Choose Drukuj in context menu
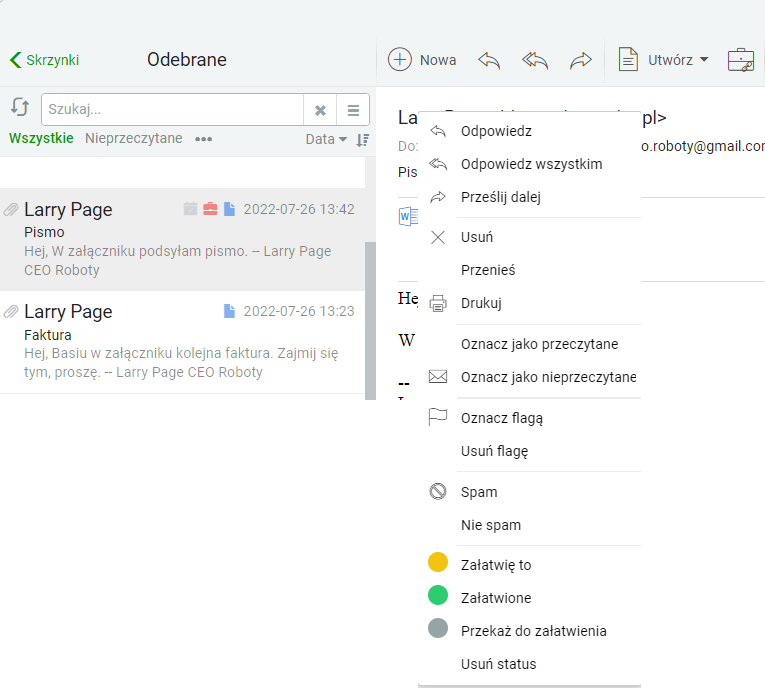765x688 pixels. (x=529, y=304)
